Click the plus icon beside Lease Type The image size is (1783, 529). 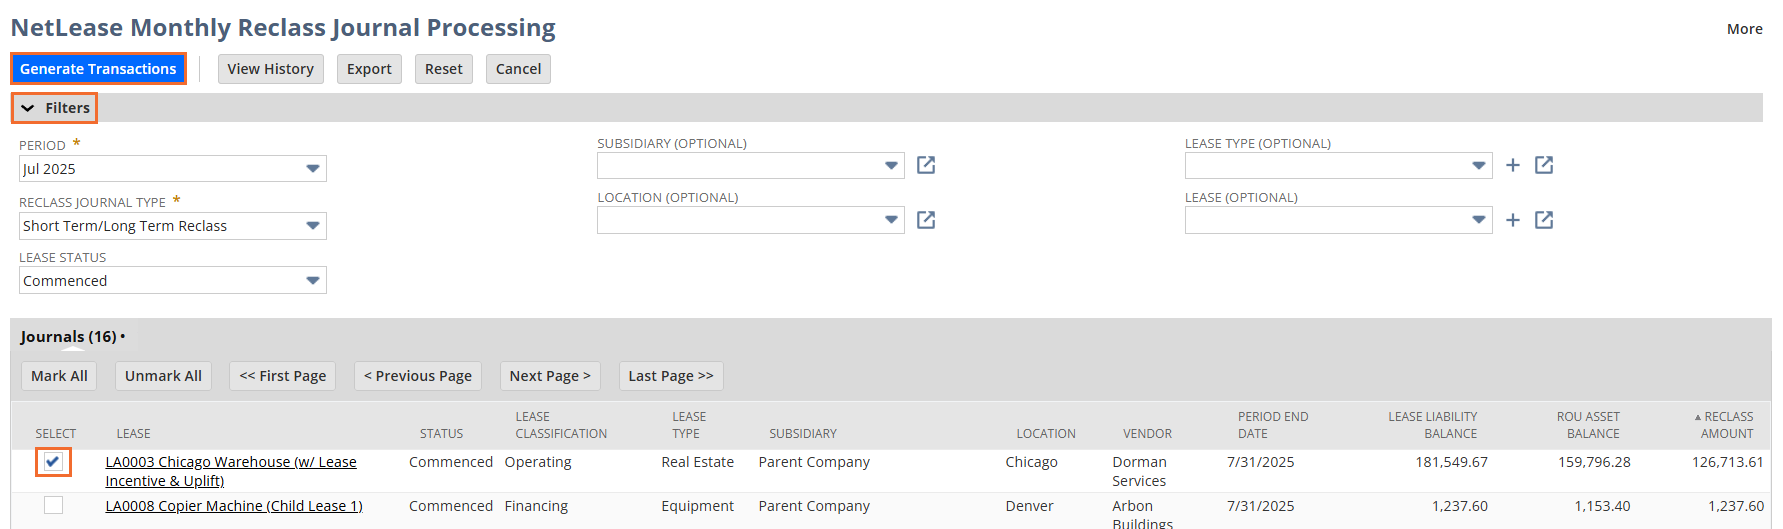[x=1513, y=165]
